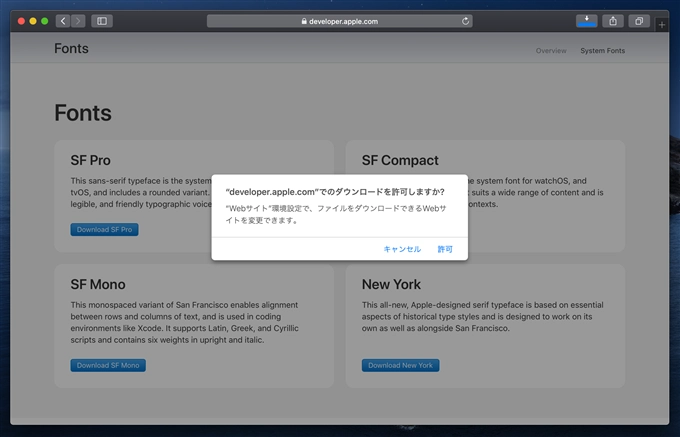
Task: Click the dialog title about download permission
Action: pos(335,192)
